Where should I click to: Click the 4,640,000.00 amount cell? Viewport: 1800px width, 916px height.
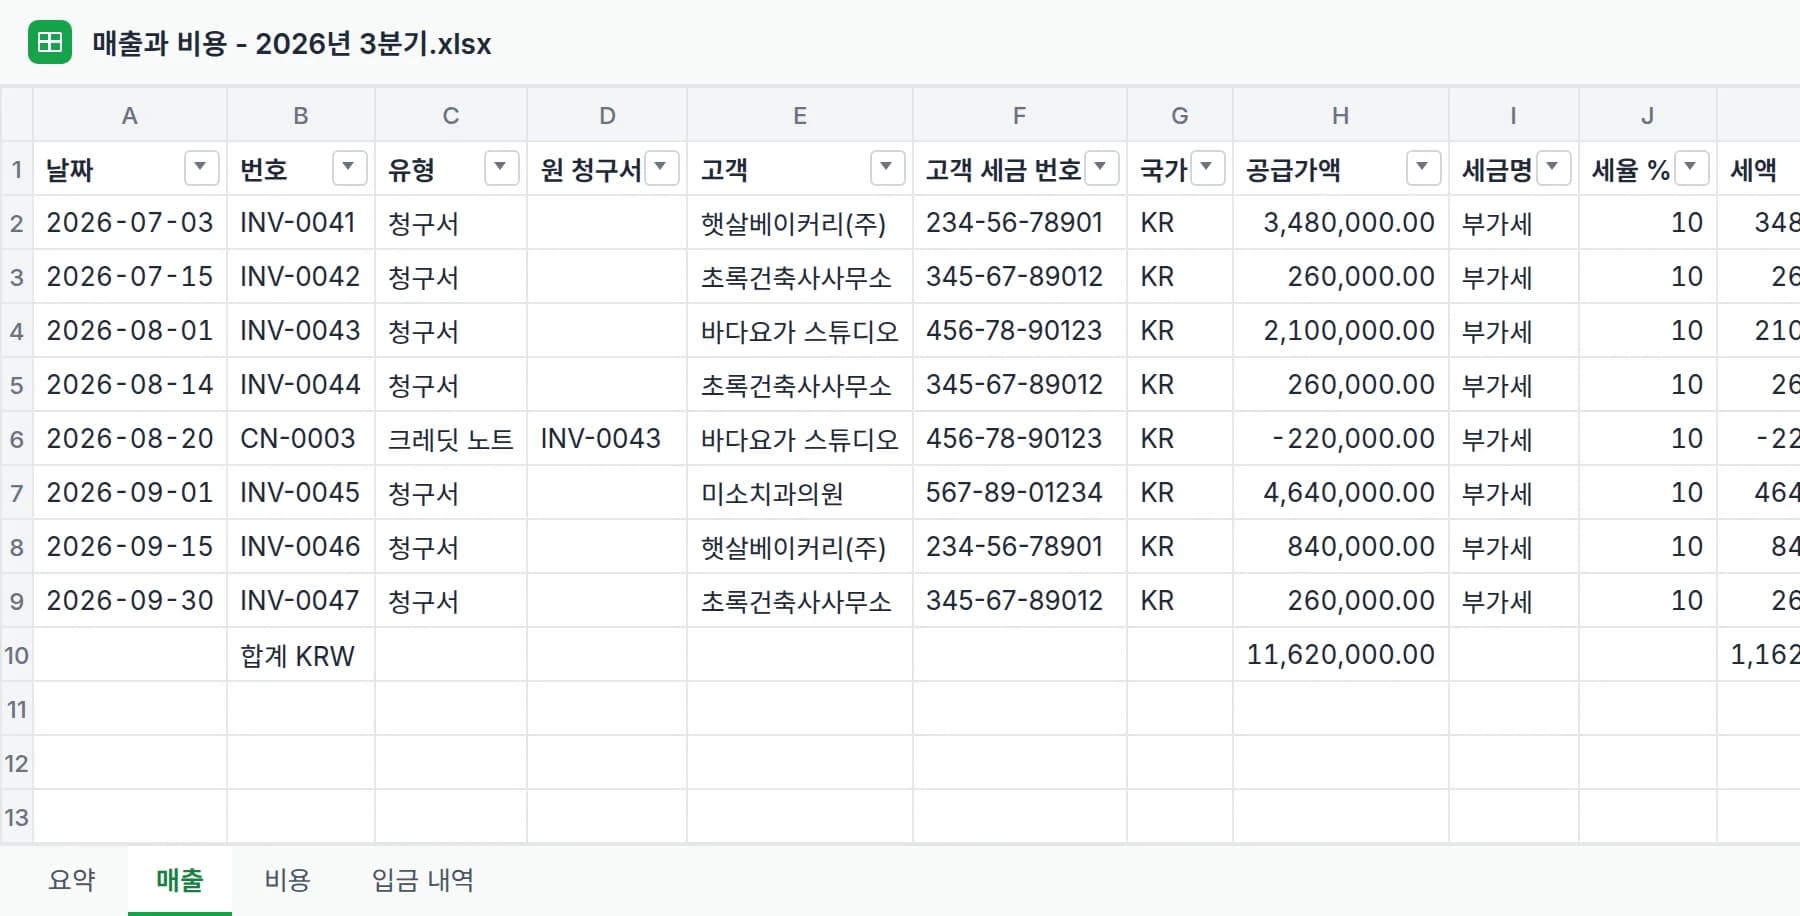1341,493
